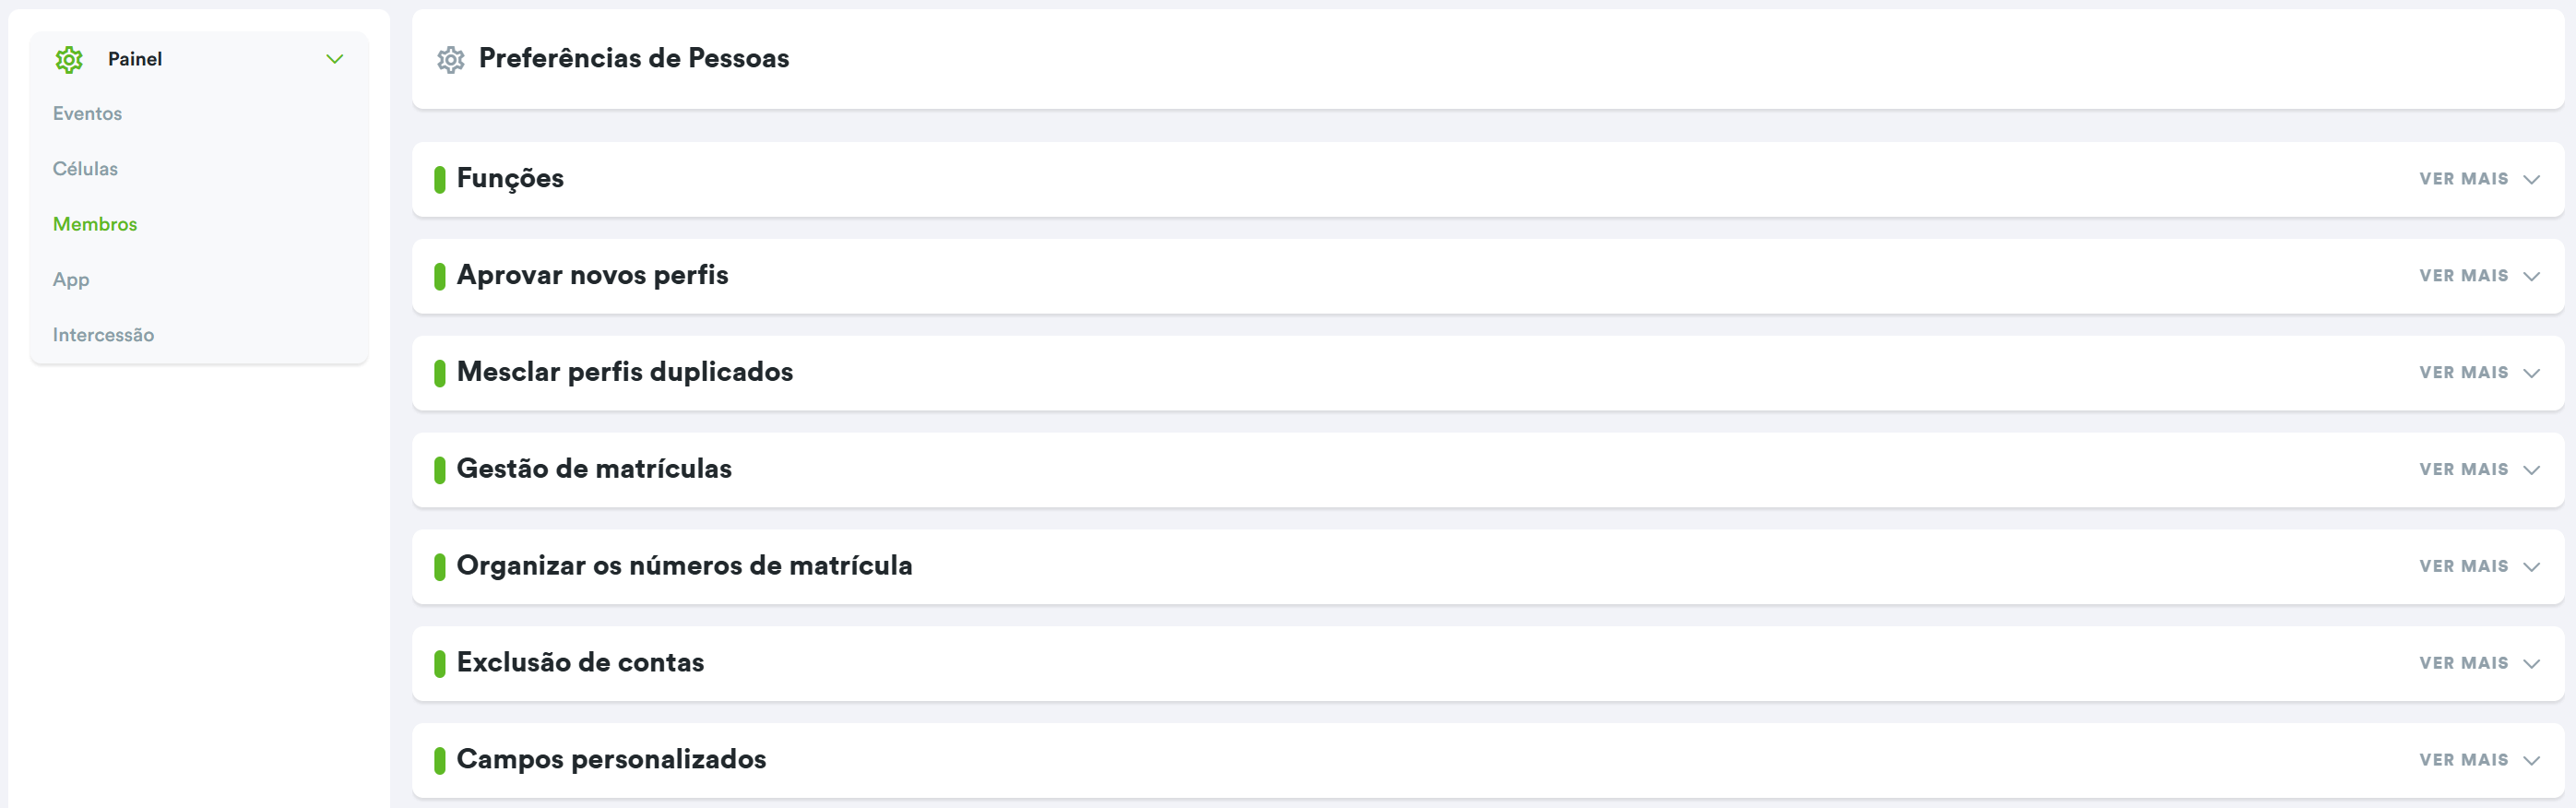
Task: Click the green marker beside Aprovar novos perfis
Action: click(x=439, y=277)
